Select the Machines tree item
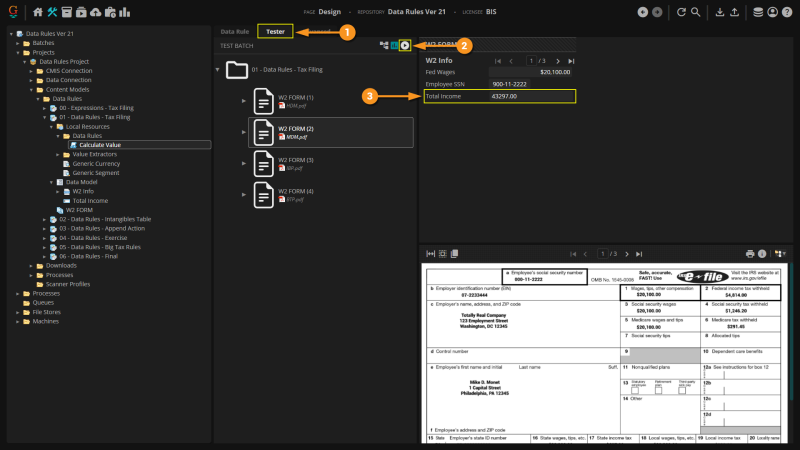This screenshot has width=800, height=450. click(45, 321)
